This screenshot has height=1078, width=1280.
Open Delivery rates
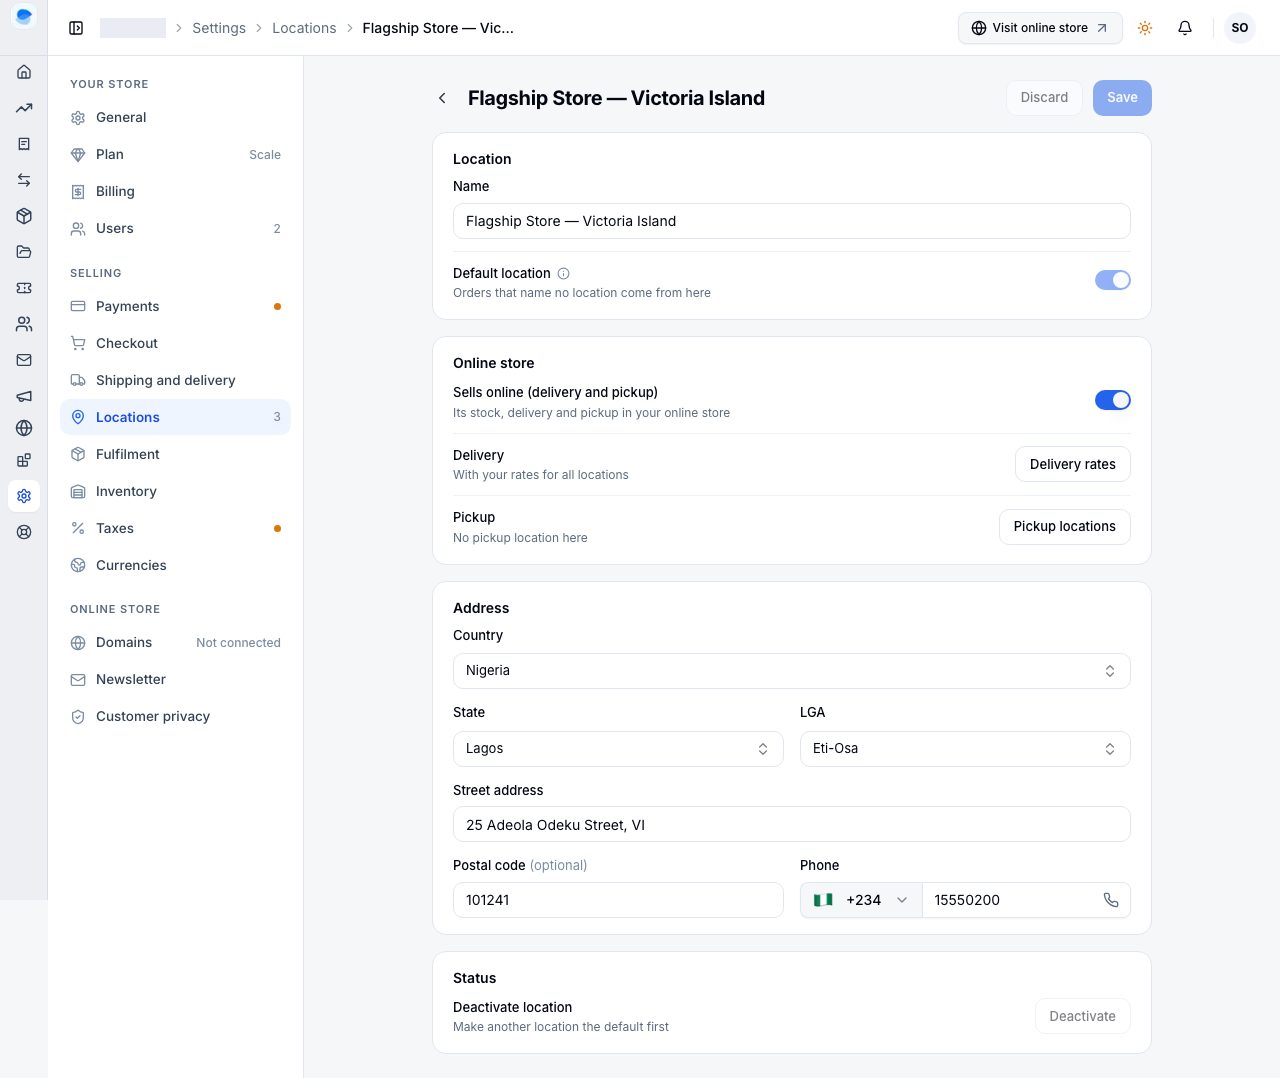1073,464
